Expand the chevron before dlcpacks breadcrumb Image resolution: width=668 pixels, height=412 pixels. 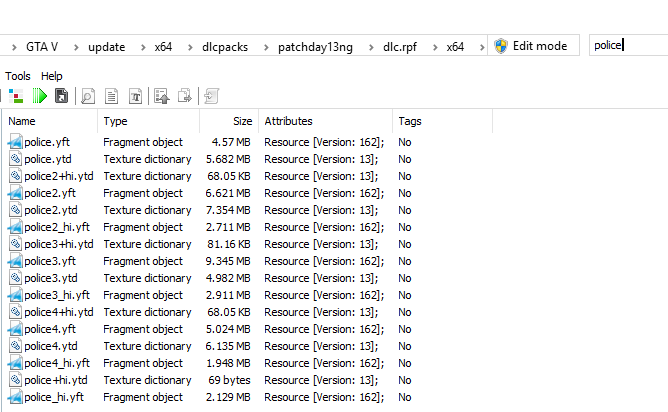click(190, 47)
